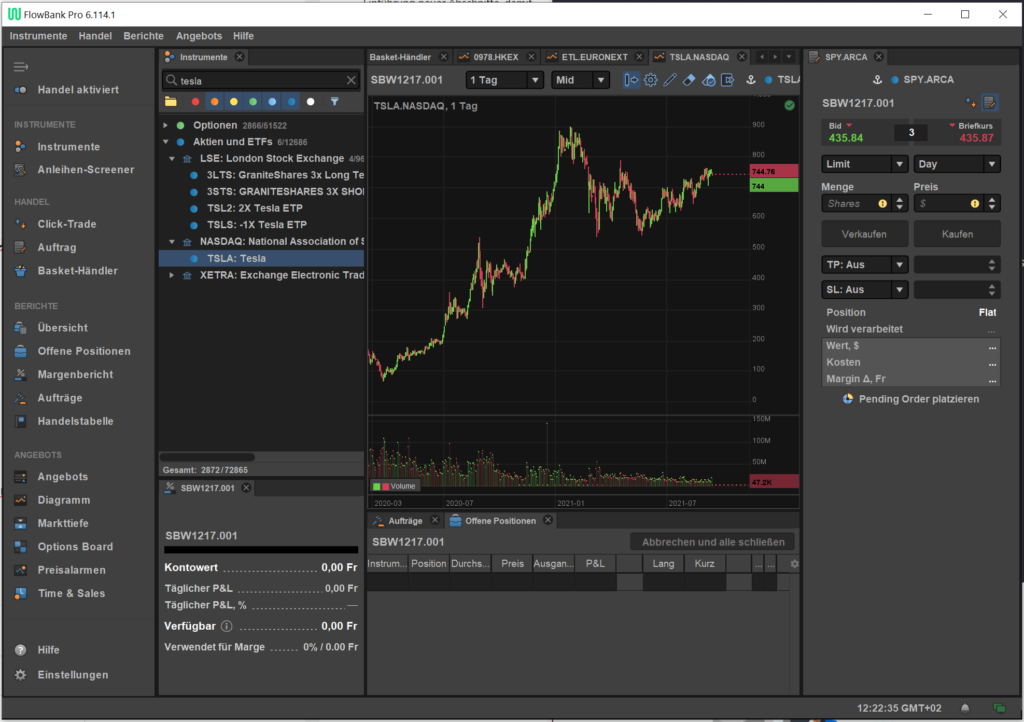
Task: Open the Instrumente menu
Action: tap(39, 36)
